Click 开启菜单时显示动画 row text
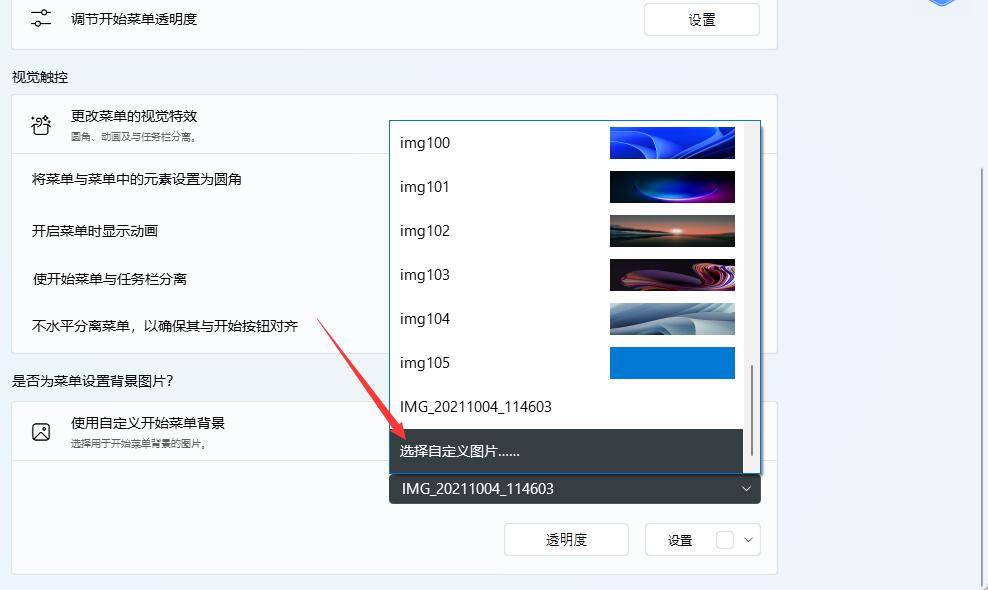This screenshot has width=988, height=590. (95, 231)
